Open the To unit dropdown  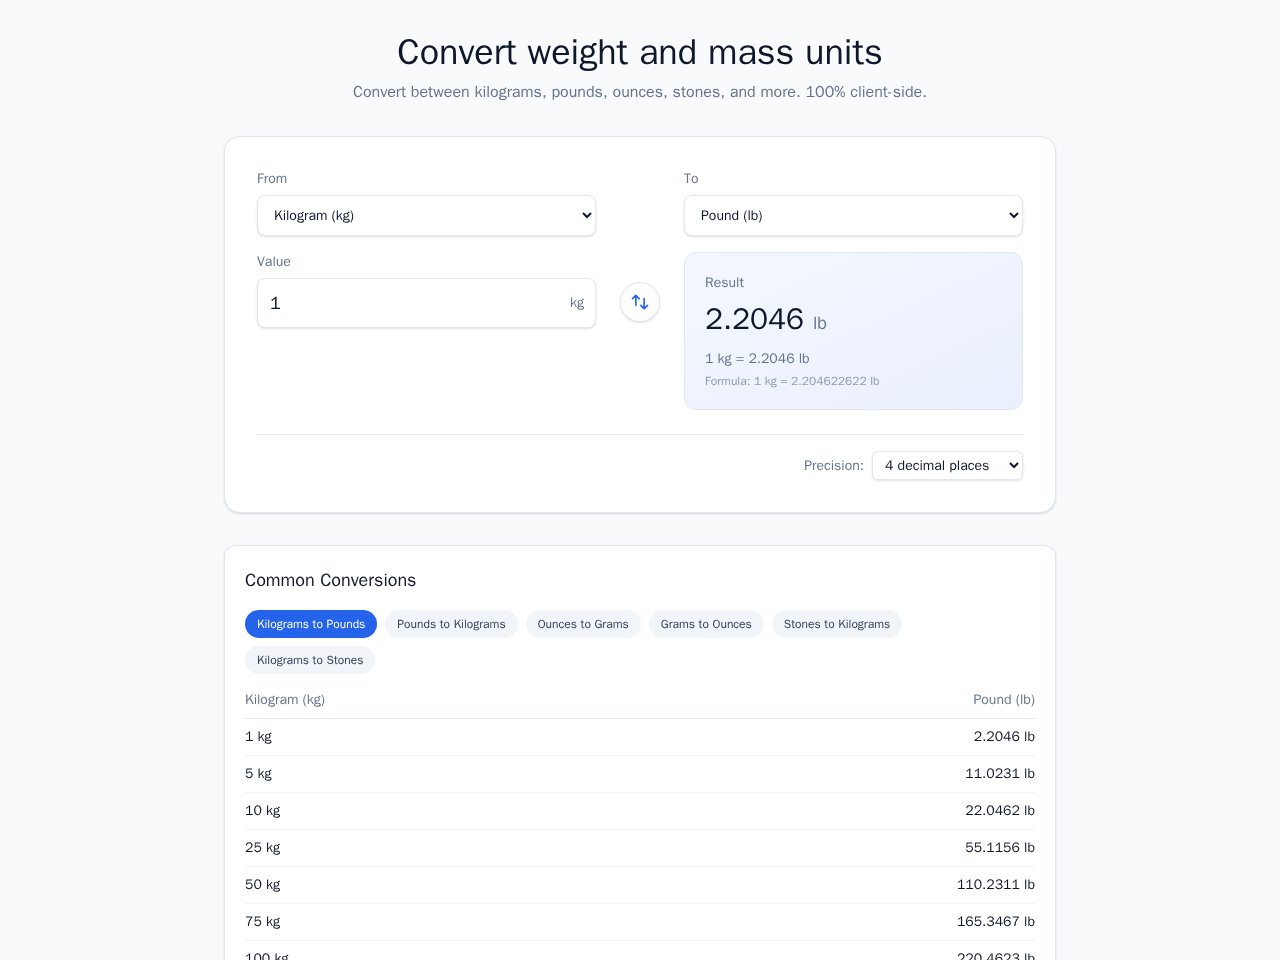(853, 215)
